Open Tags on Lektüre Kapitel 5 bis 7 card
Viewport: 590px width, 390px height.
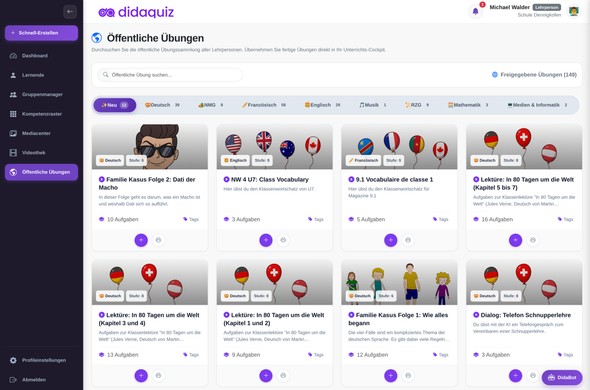(565, 219)
